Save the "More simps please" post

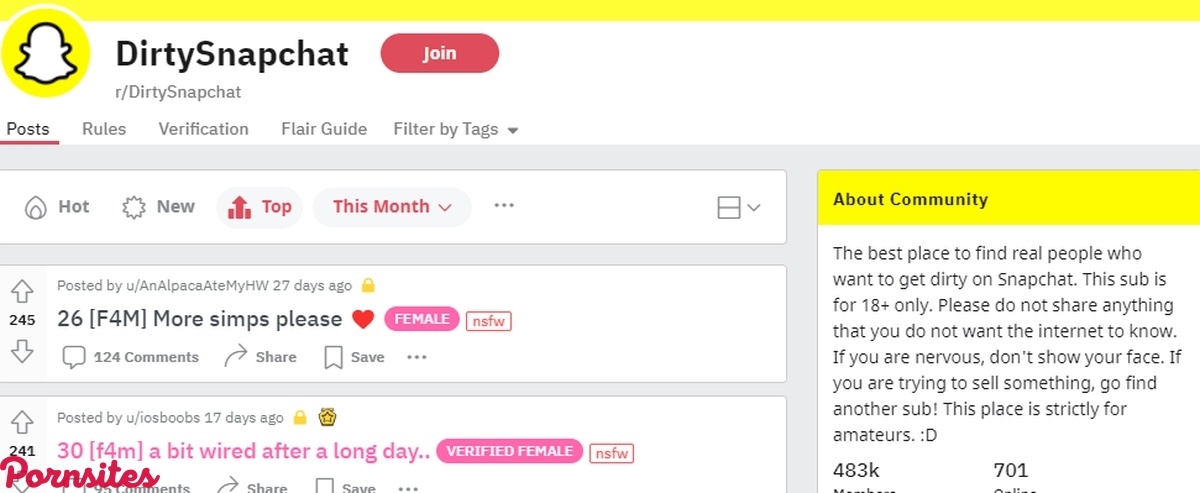355,357
